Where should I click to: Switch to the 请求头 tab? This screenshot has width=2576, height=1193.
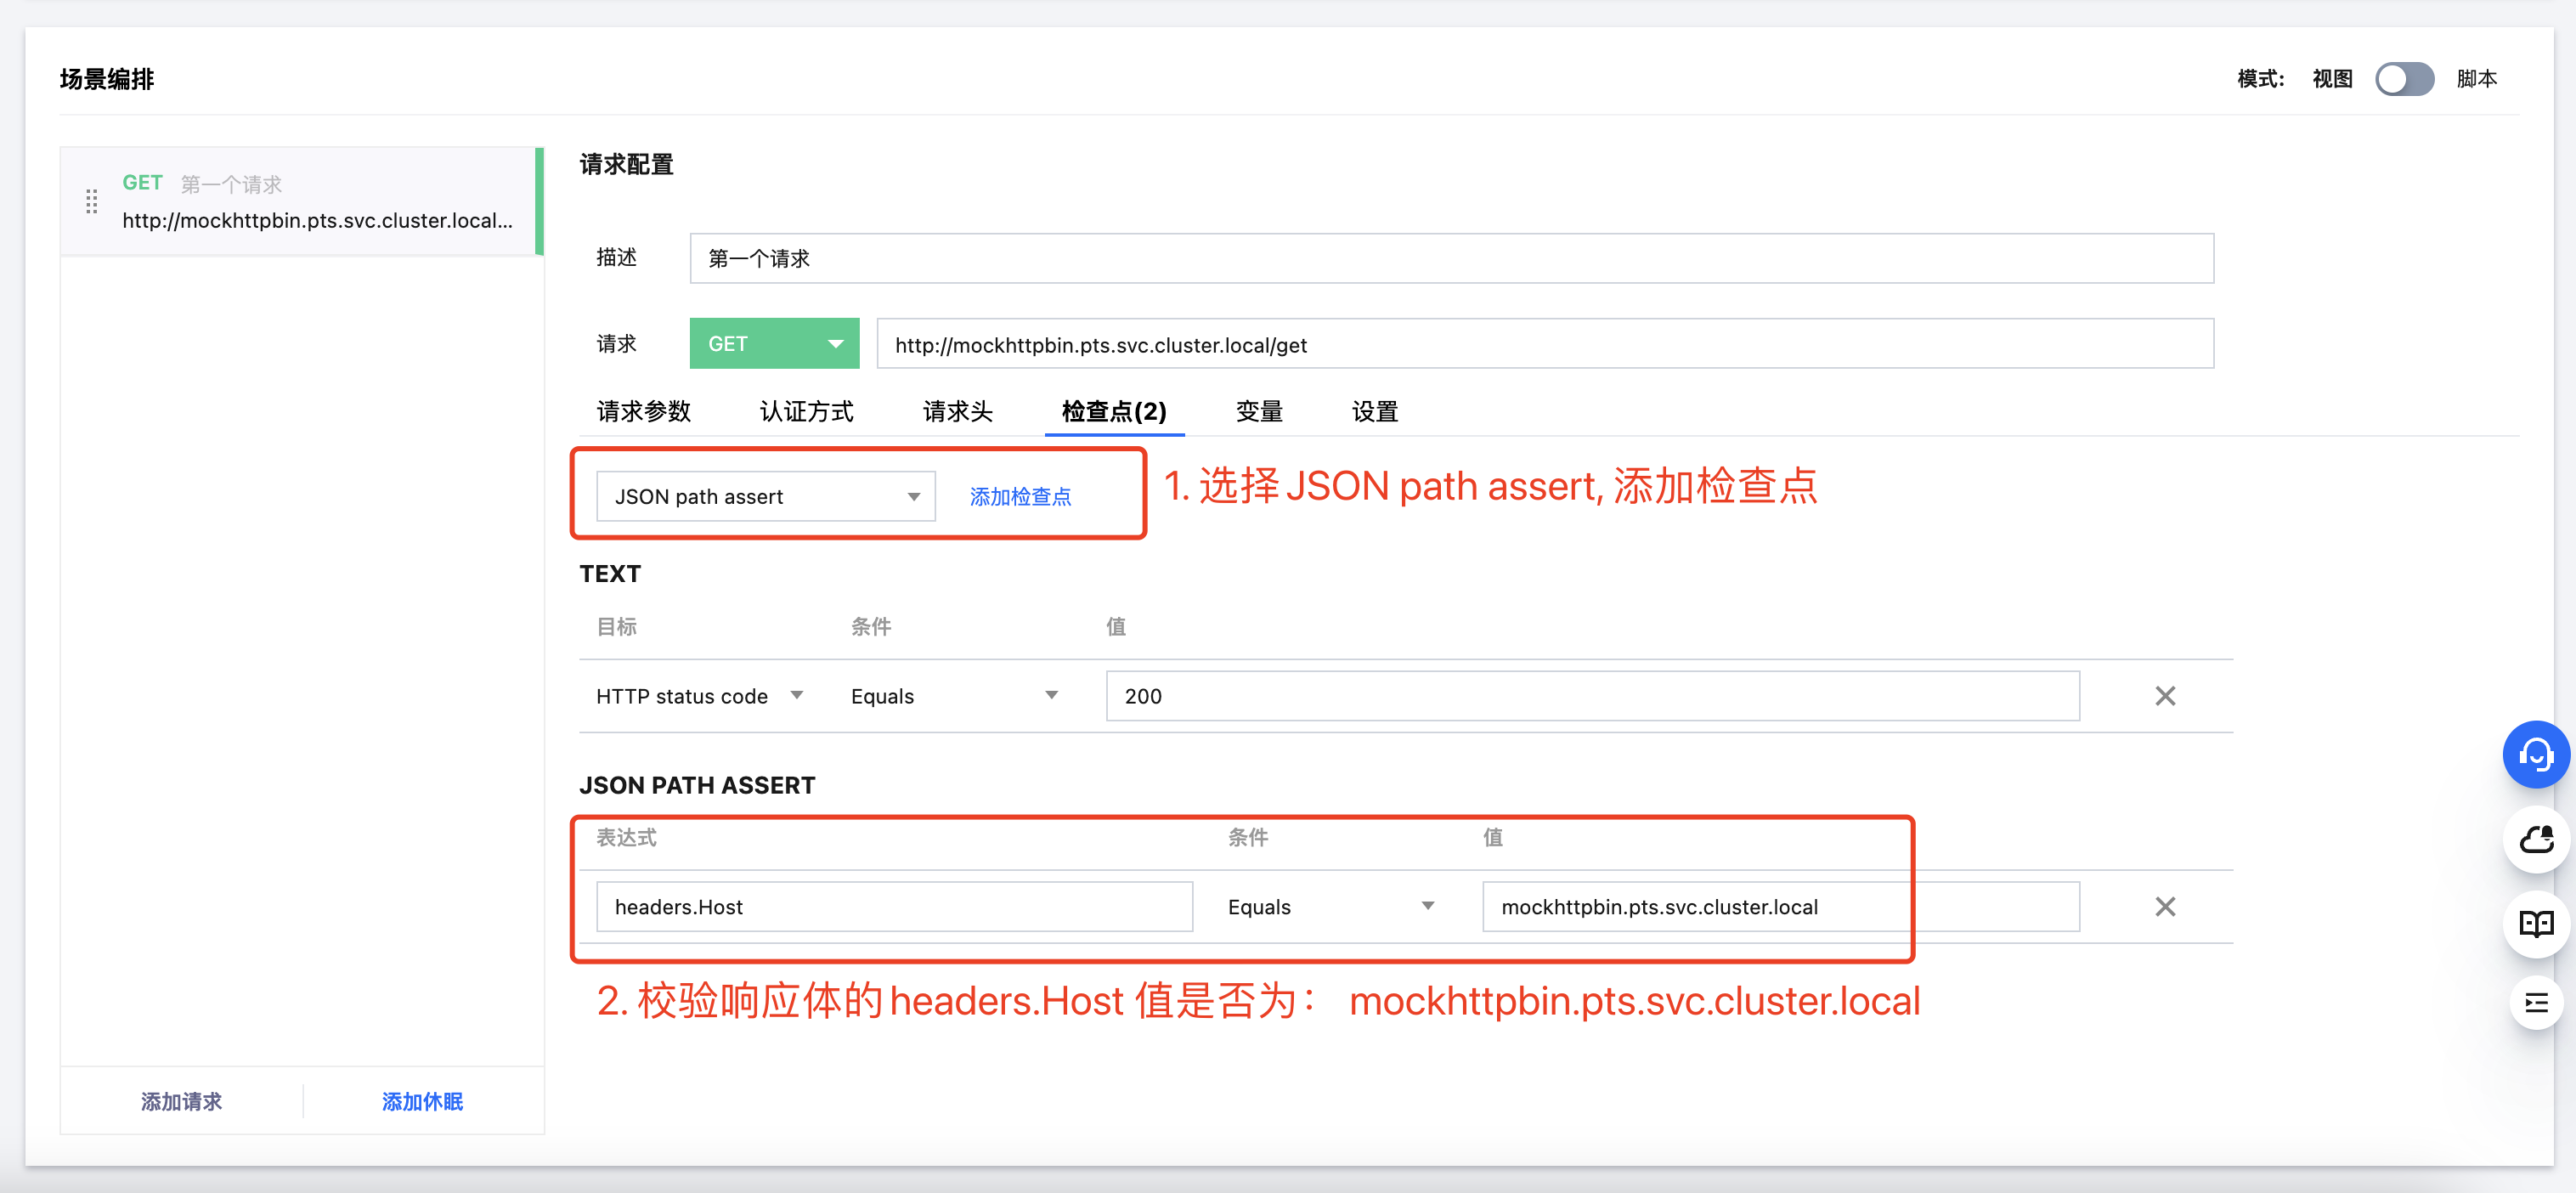point(957,411)
